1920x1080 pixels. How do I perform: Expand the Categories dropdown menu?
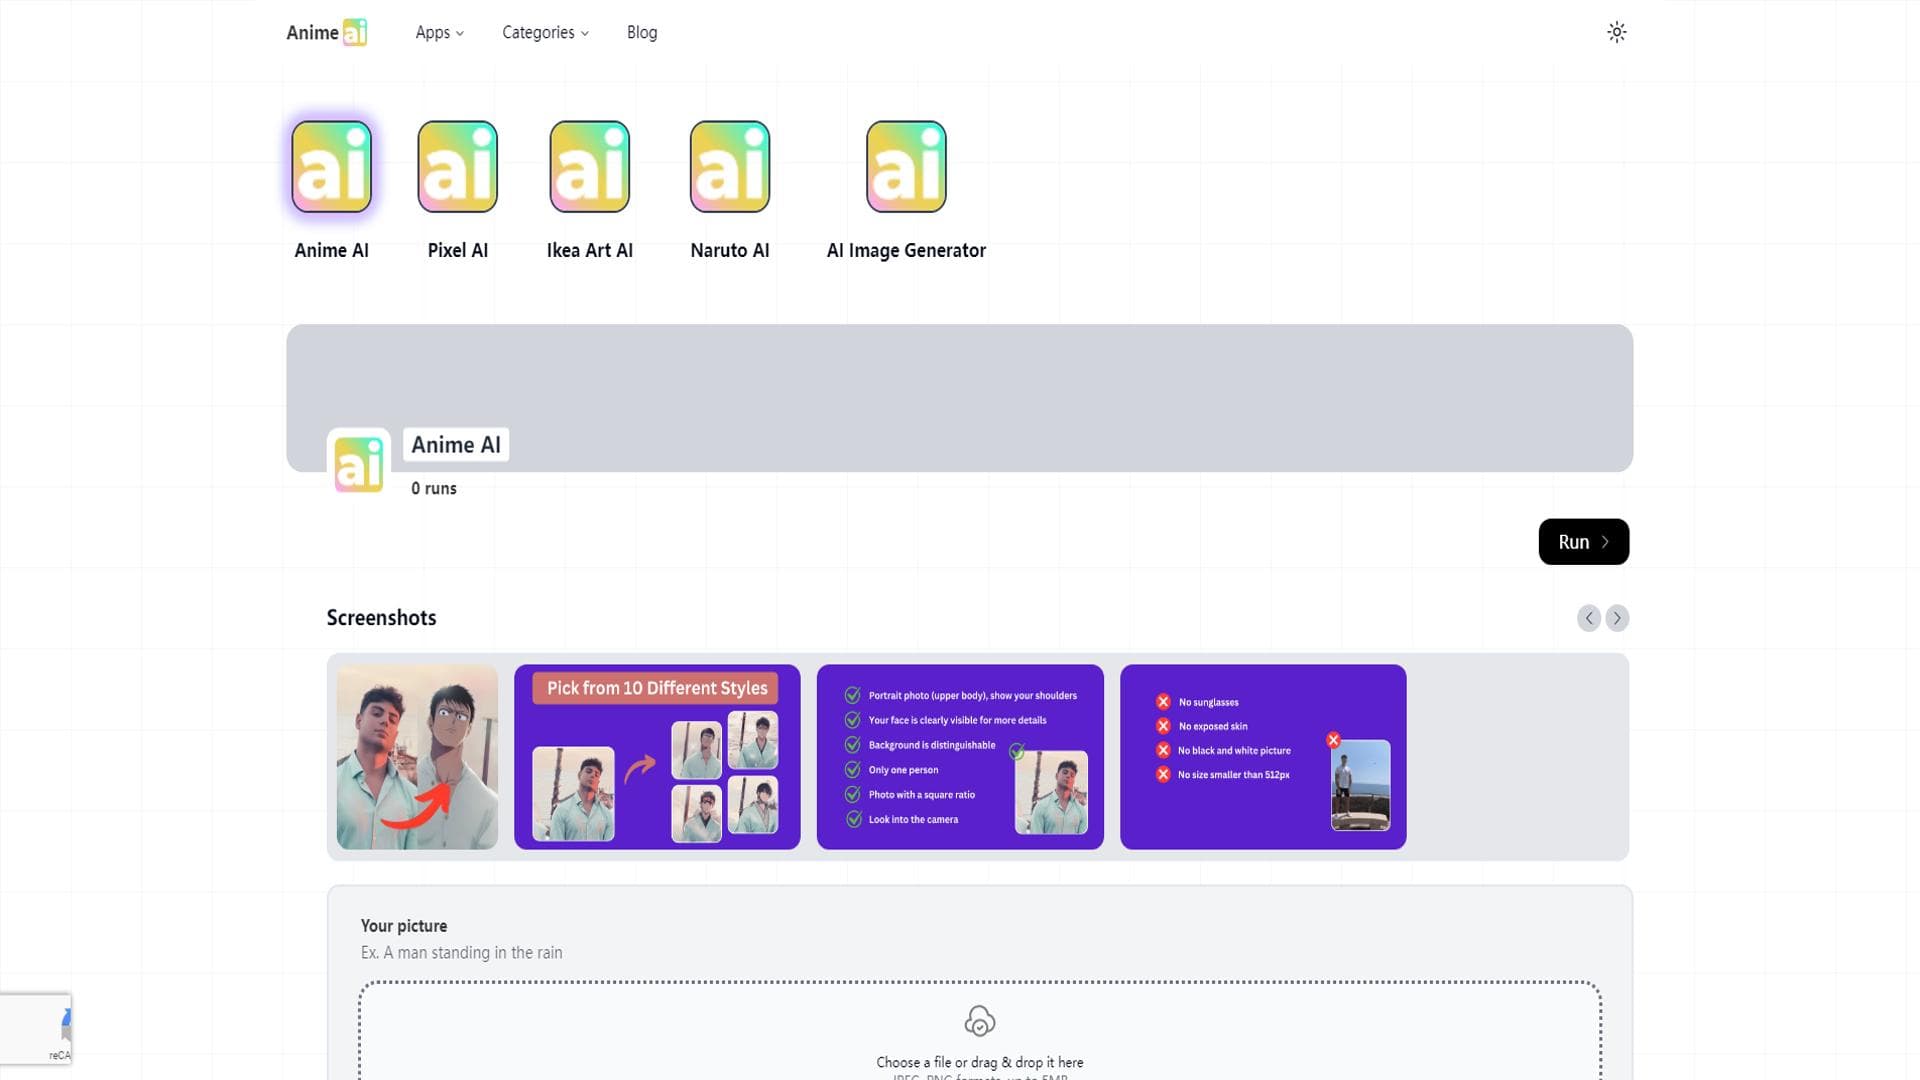[x=545, y=32]
